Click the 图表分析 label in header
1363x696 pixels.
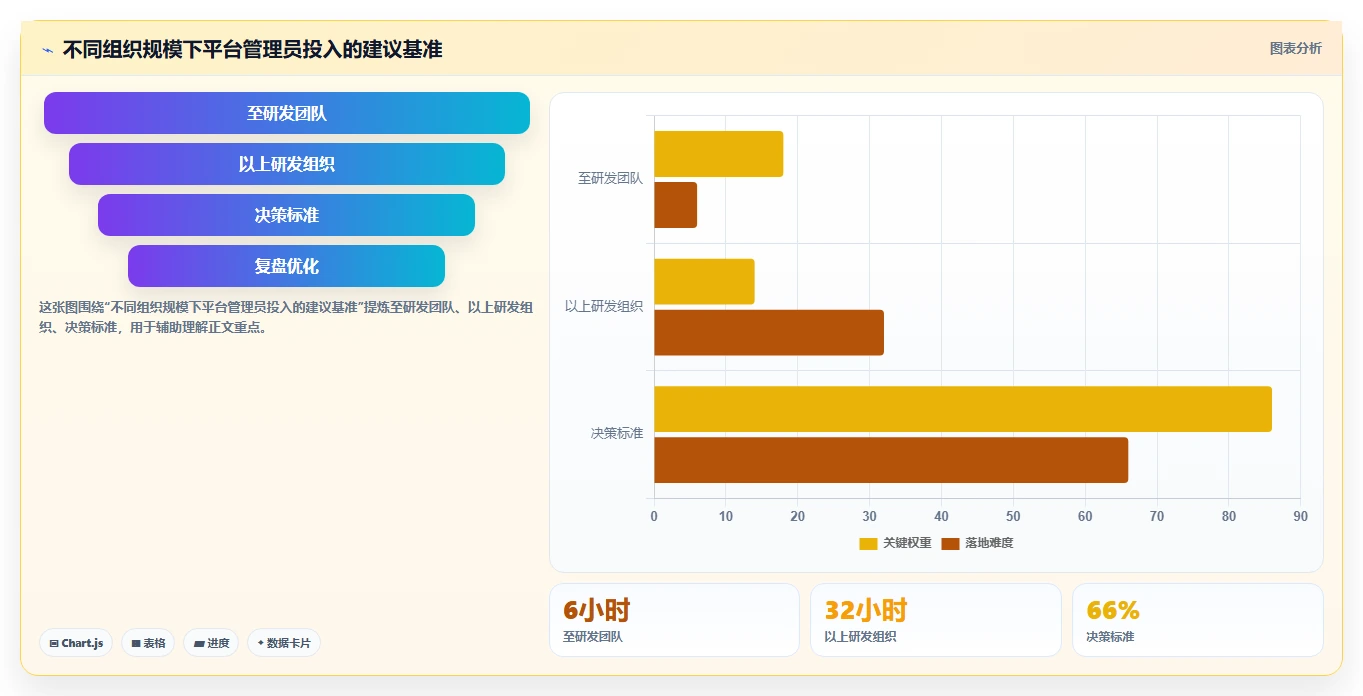point(1295,49)
